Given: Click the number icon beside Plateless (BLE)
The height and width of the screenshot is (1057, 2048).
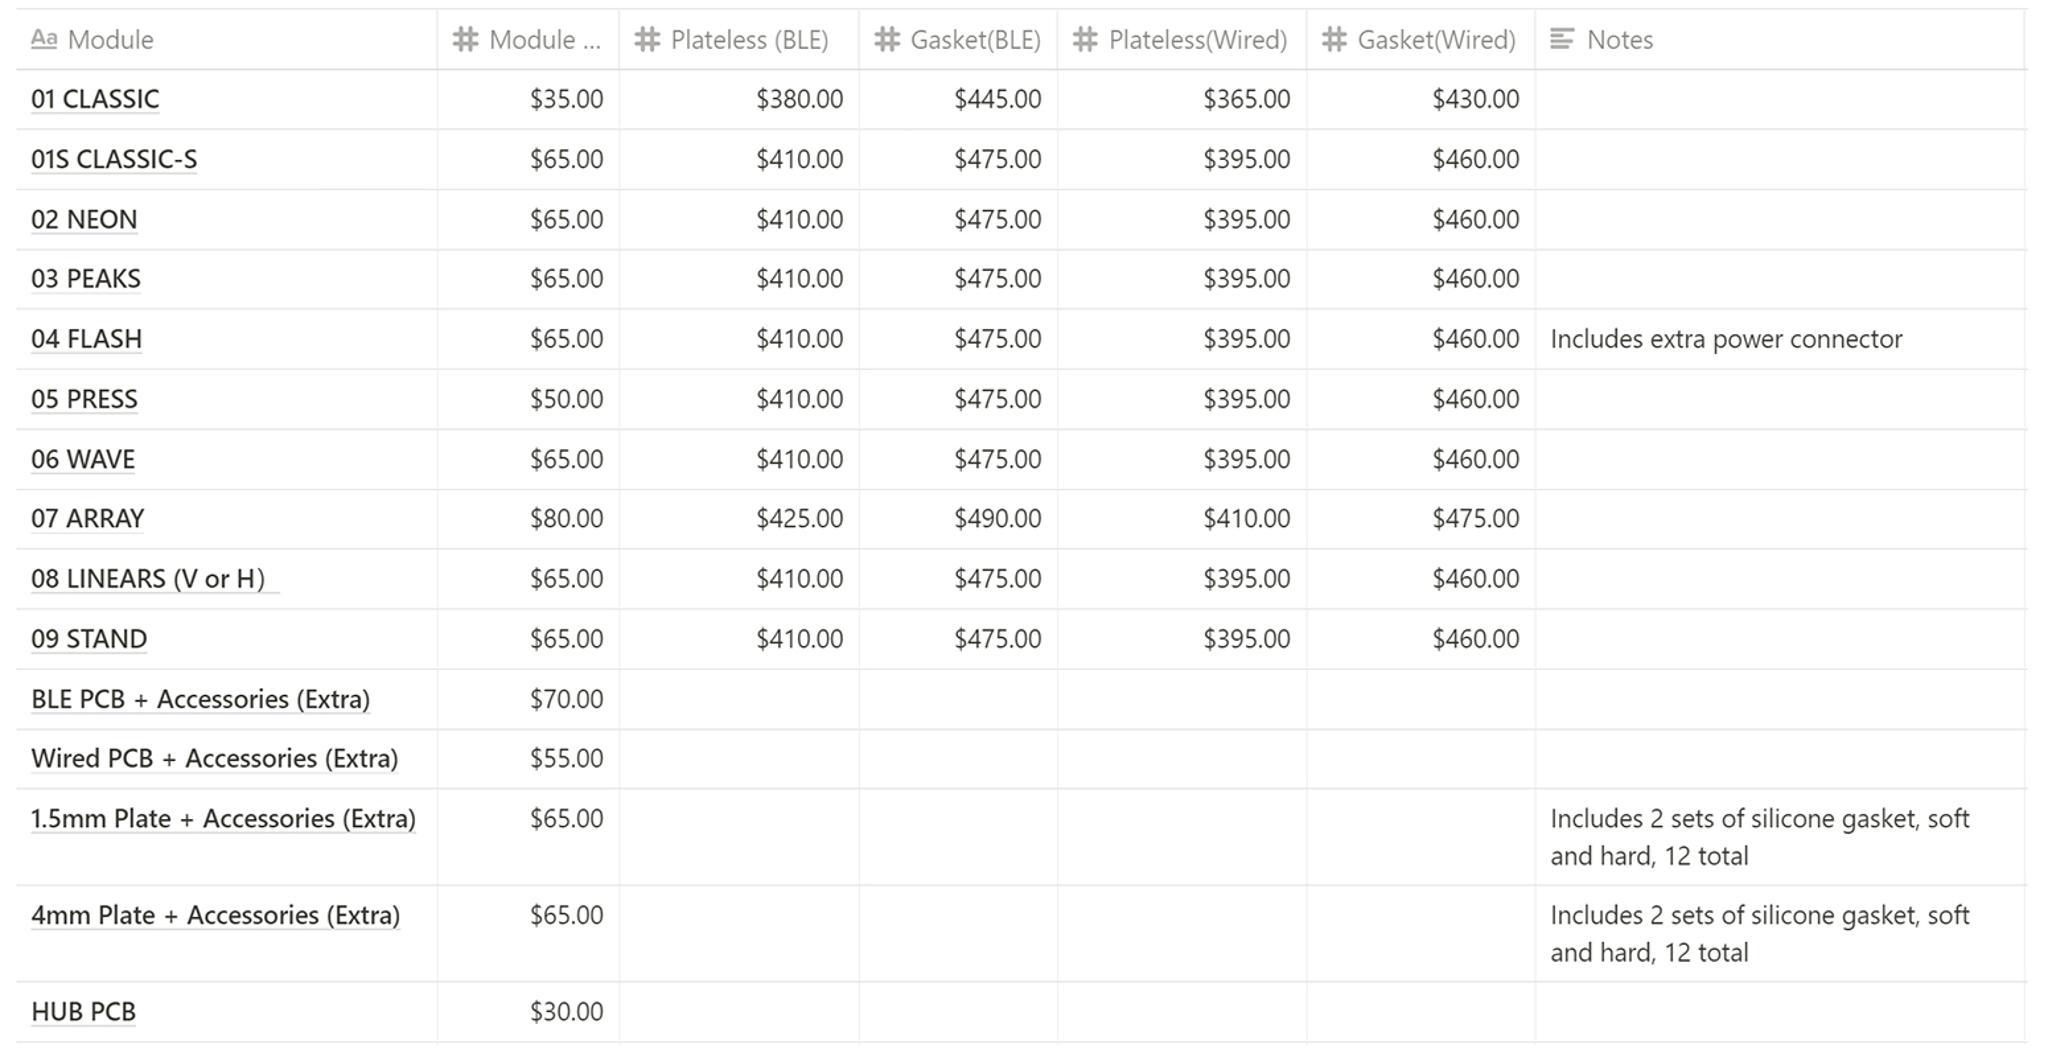Looking at the screenshot, I should pyautogui.click(x=647, y=40).
